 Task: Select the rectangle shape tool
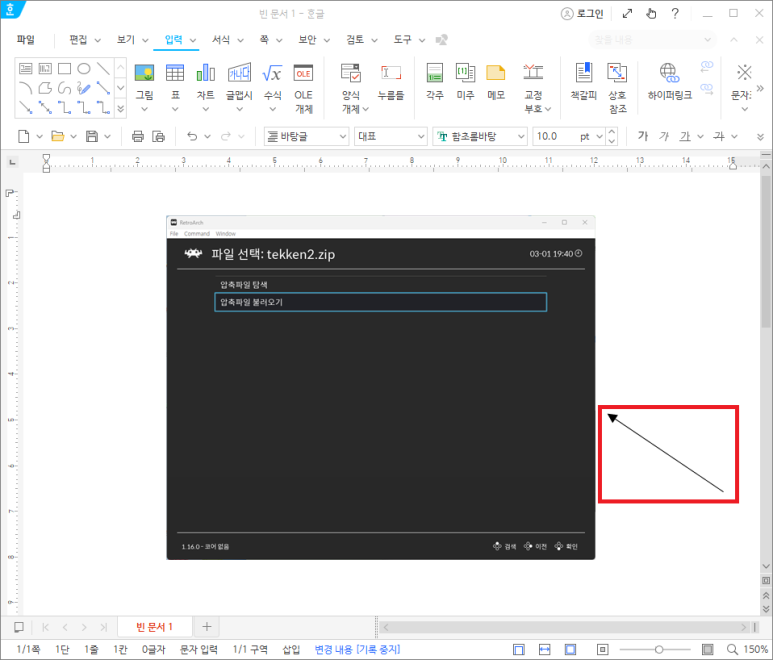pos(64,69)
